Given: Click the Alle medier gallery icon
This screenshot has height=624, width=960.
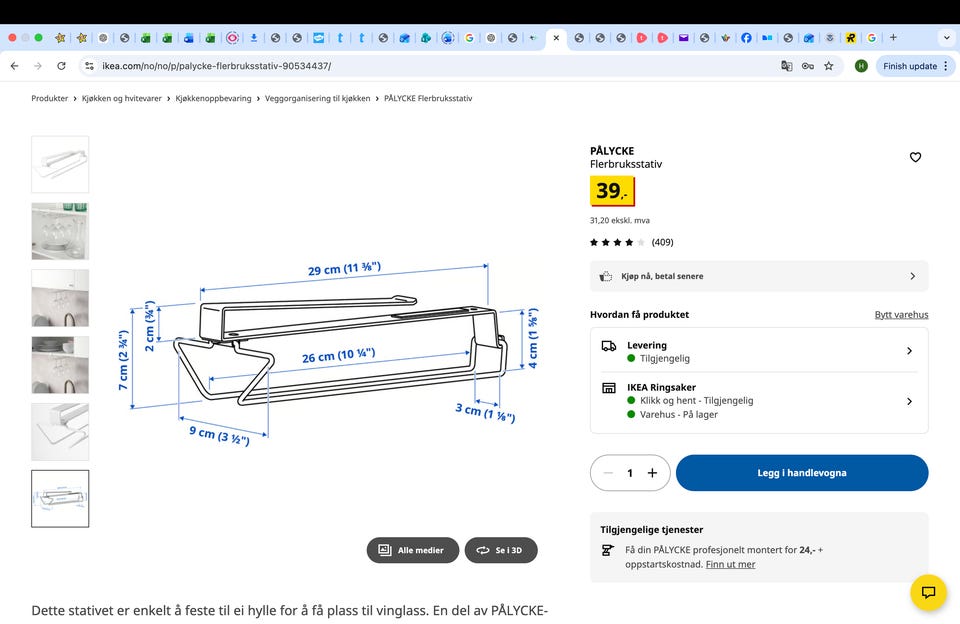Looking at the screenshot, I should 384,550.
